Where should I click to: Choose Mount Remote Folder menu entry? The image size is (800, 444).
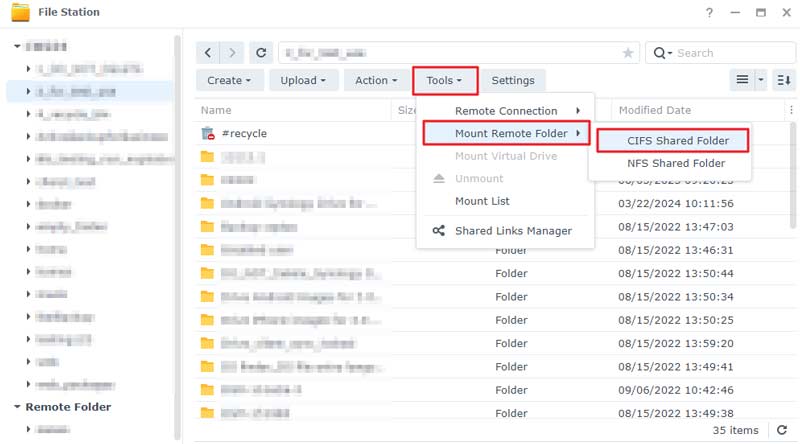click(x=506, y=133)
